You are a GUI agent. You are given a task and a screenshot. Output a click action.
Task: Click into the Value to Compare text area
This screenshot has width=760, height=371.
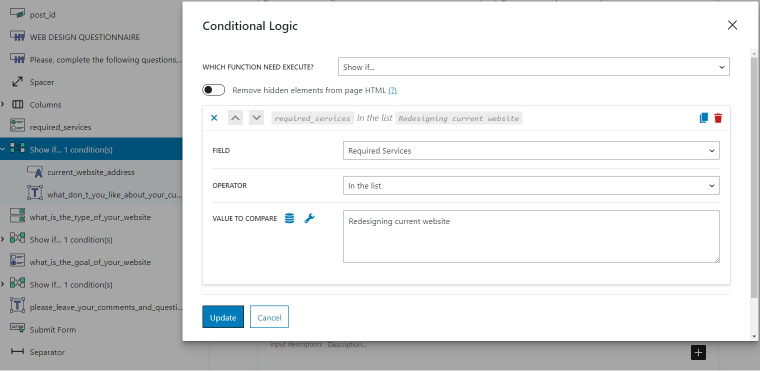point(531,237)
